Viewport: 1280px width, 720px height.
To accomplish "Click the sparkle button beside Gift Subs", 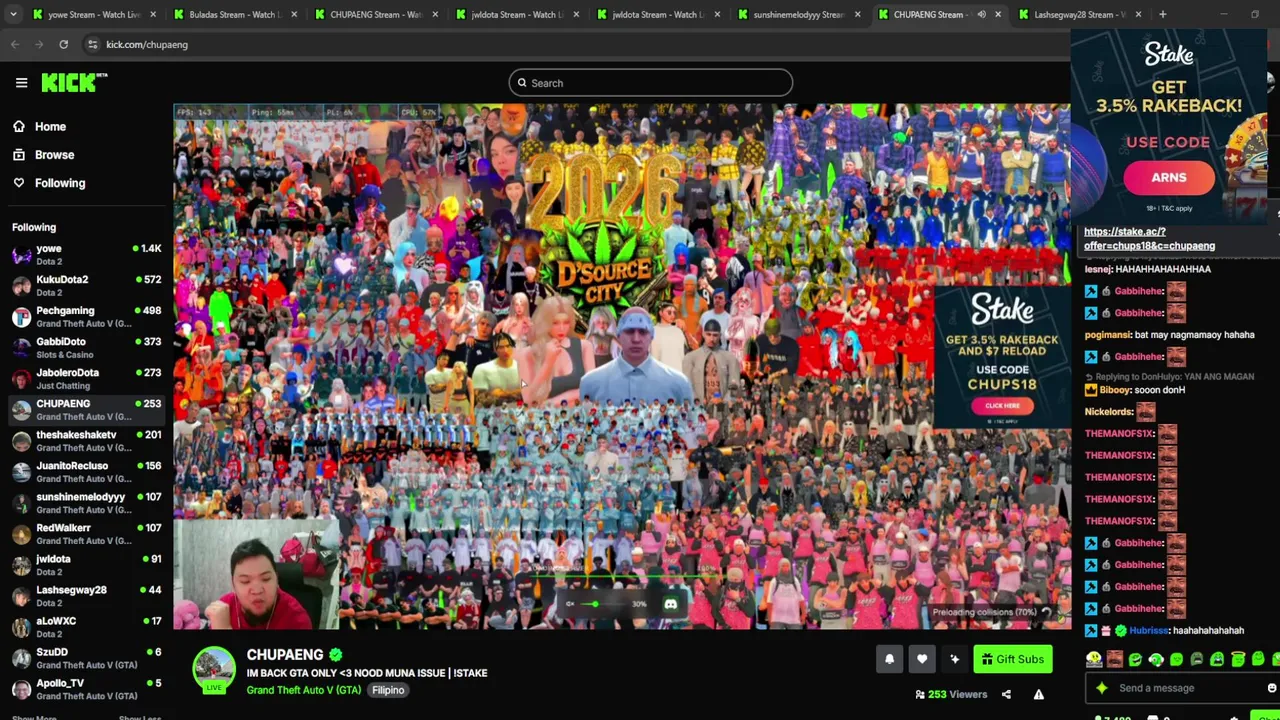I will (x=954, y=659).
